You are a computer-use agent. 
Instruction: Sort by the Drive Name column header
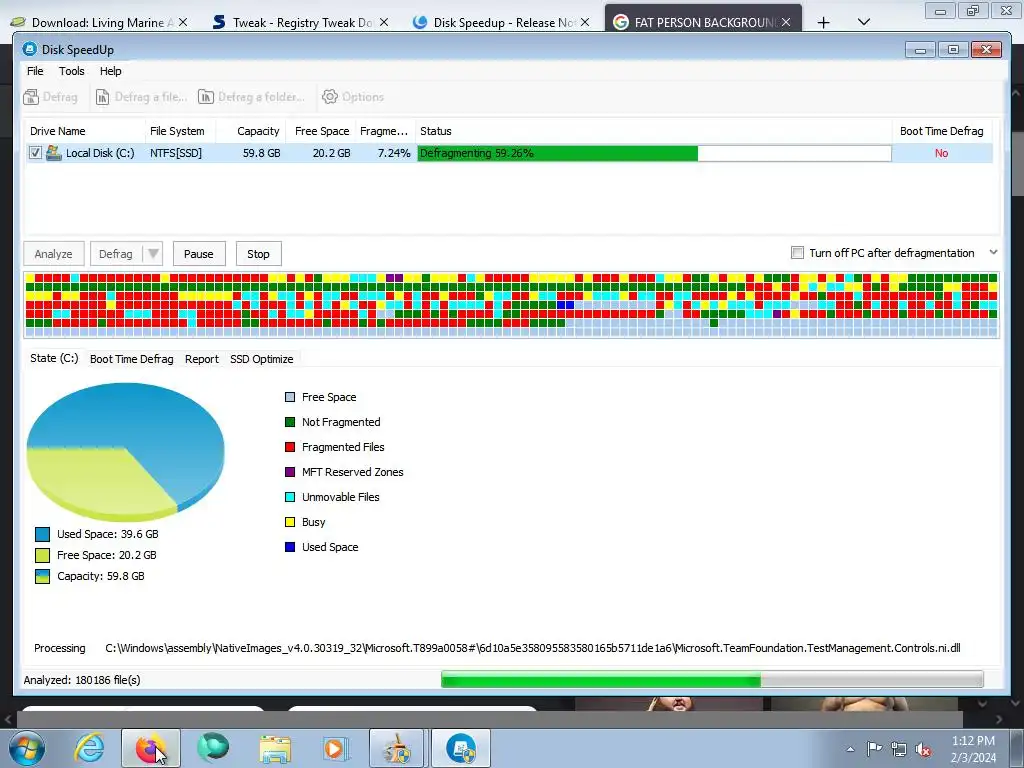pyautogui.click(x=85, y=131)
